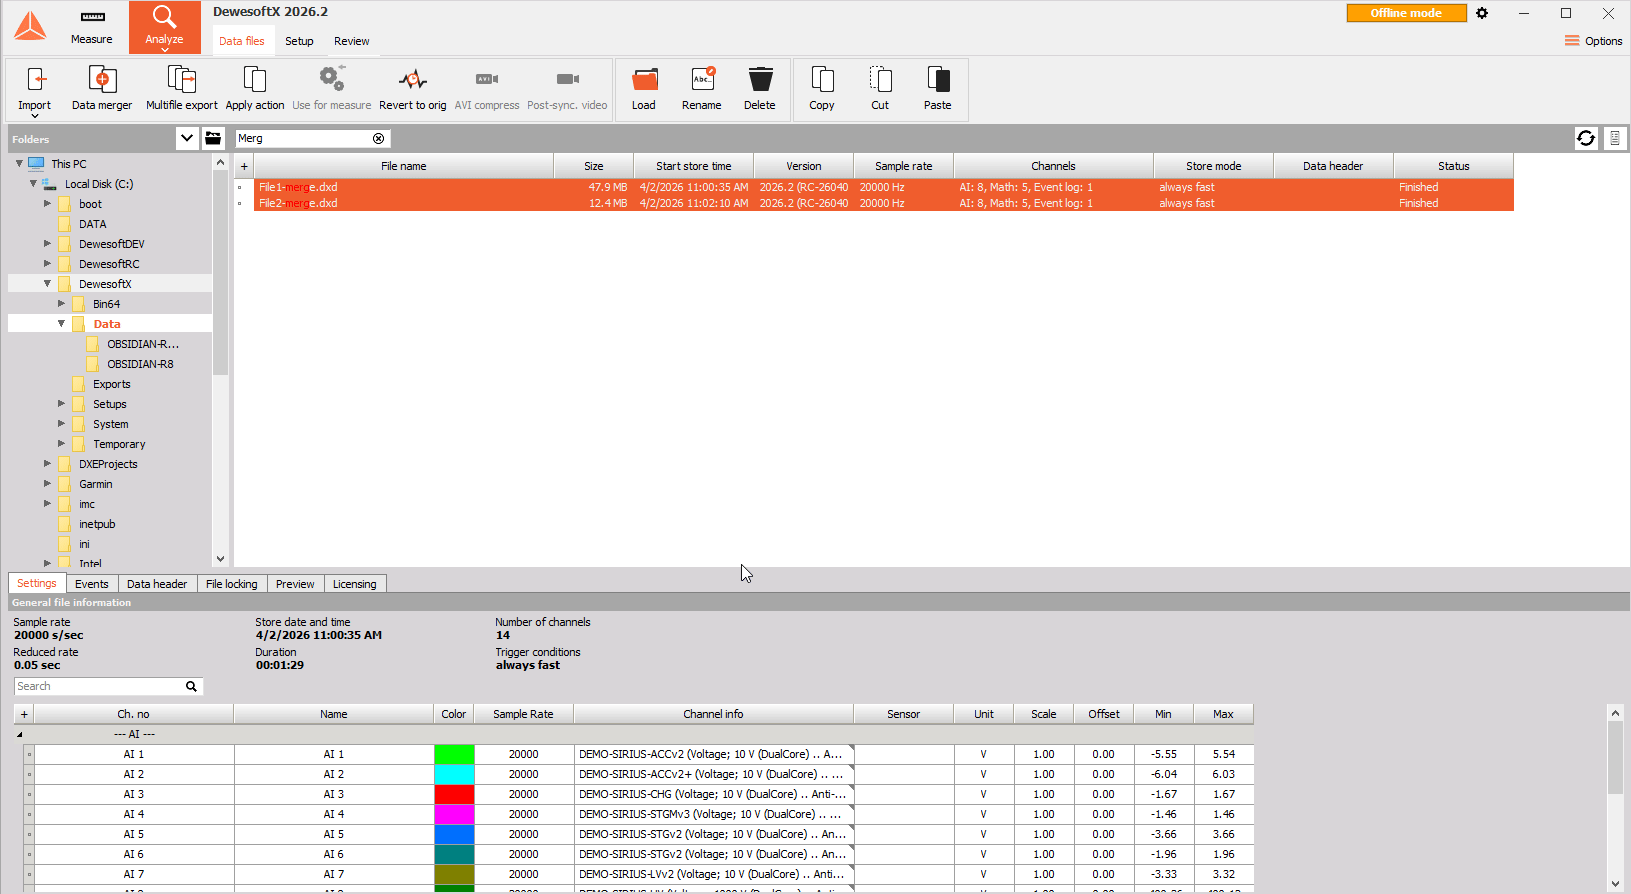Collapse the Data folder node
Viewport: 1631px width, 894px height.
(x=61, y=324)
